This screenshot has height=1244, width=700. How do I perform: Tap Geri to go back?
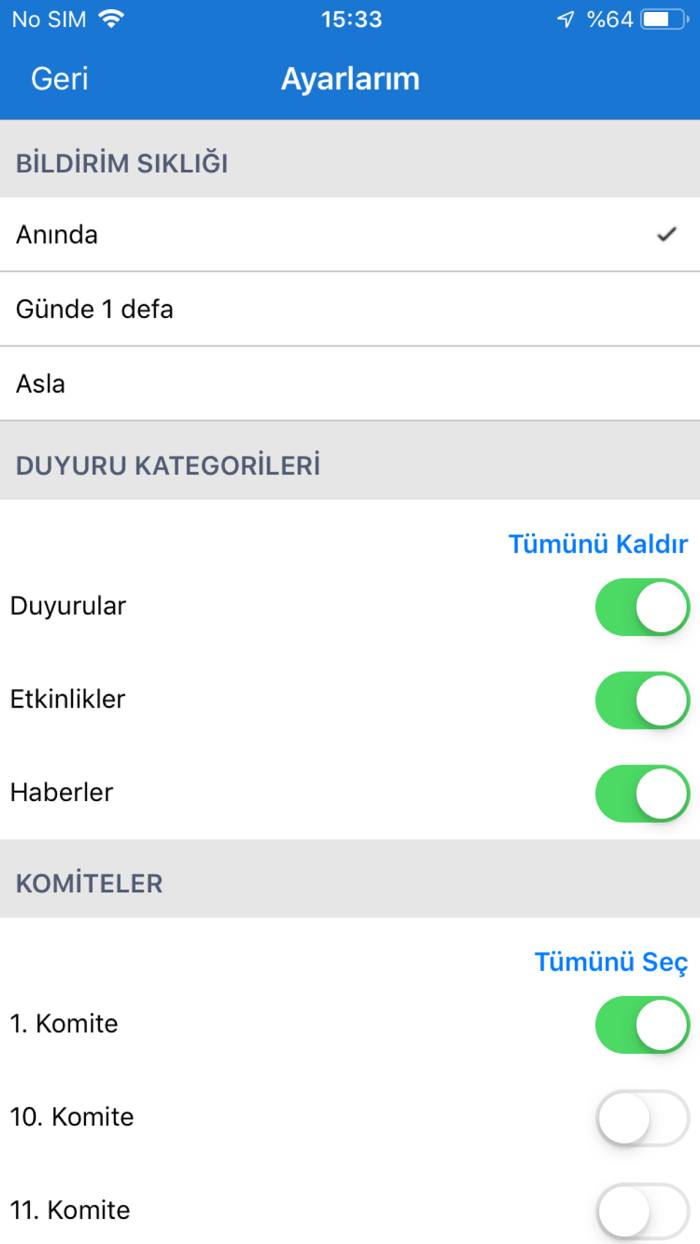click(58, 79)
